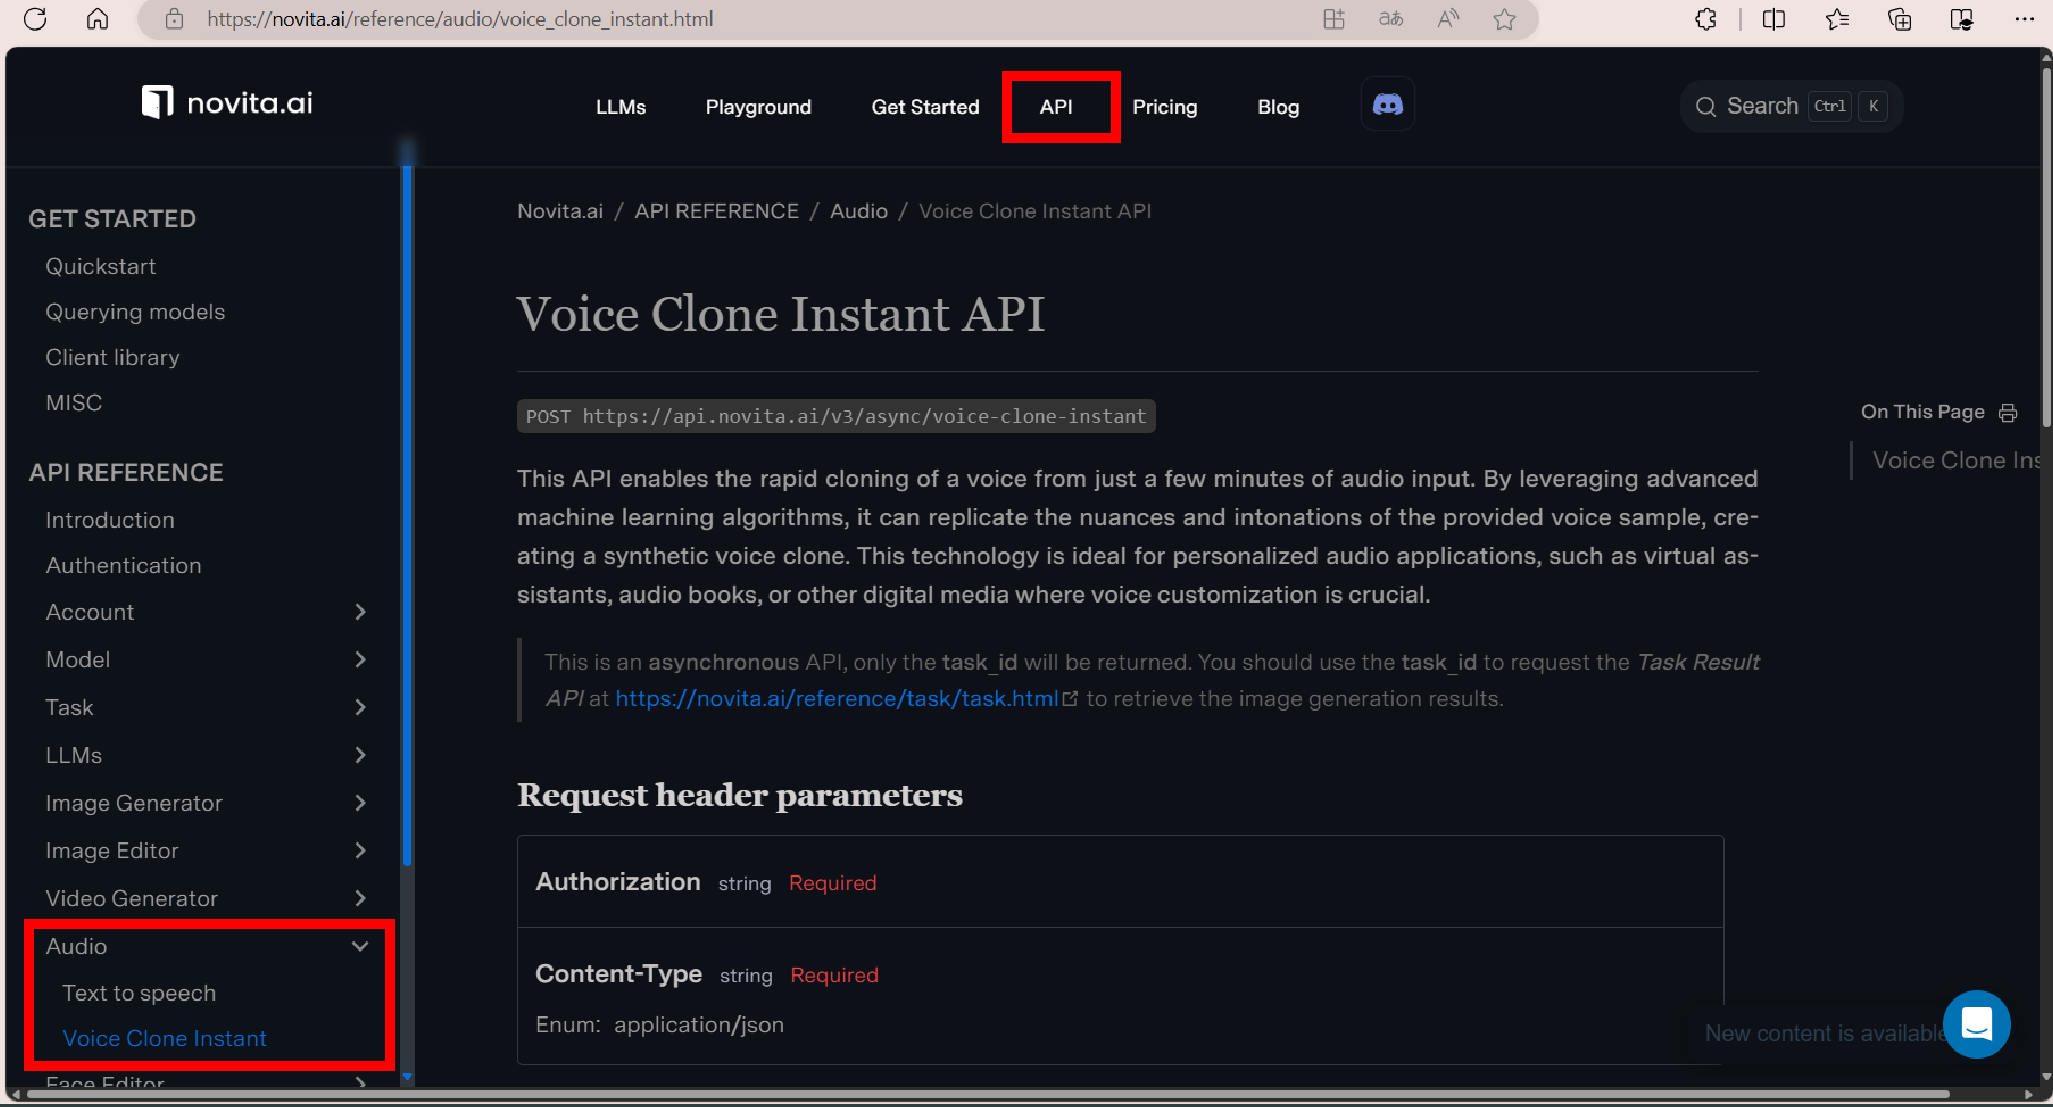Select Text to speech in sidebar
This screenshot has width=2053, height=1107.
coord(139,993)
